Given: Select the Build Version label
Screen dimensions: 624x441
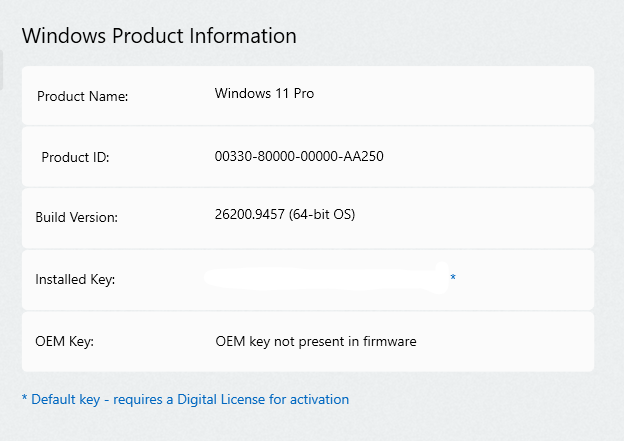Looking at the screenshot, I should 76,217.
